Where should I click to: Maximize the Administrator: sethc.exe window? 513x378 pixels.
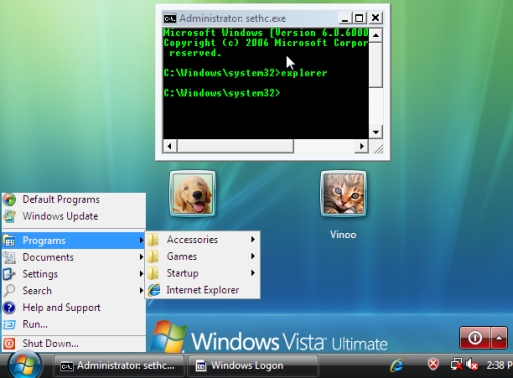point(359,18)
